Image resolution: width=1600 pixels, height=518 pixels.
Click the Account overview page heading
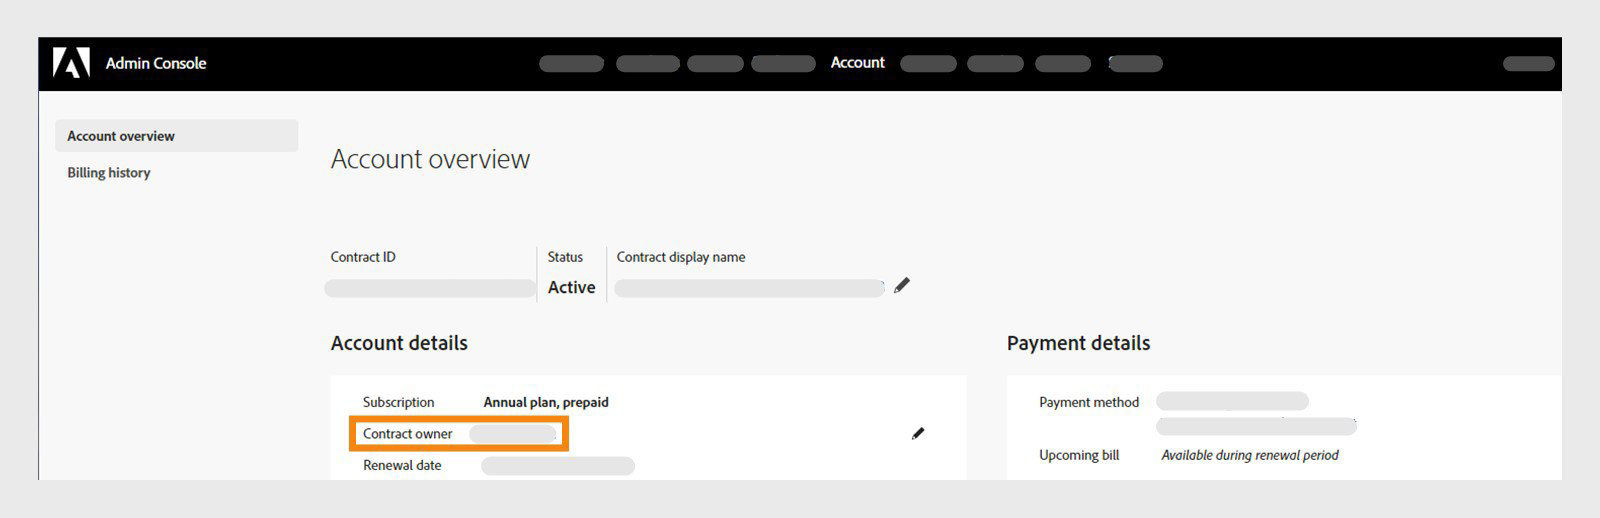(430, 159)
